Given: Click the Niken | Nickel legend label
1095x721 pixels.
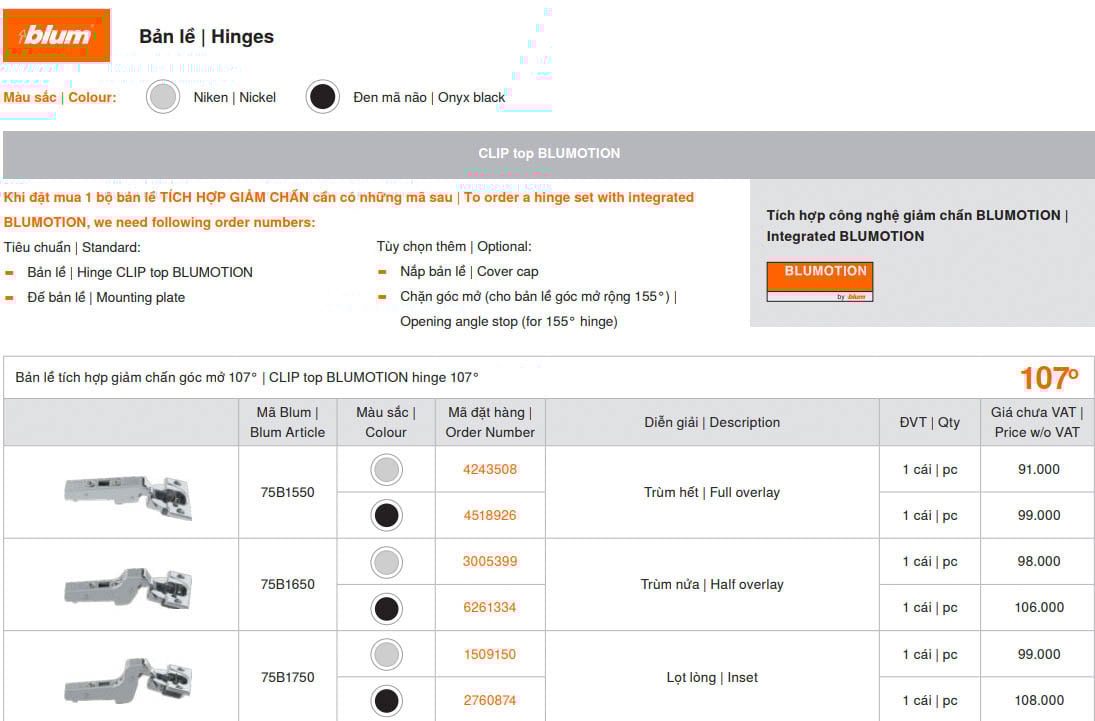Looking at the screenshot, I should point(235,97).
